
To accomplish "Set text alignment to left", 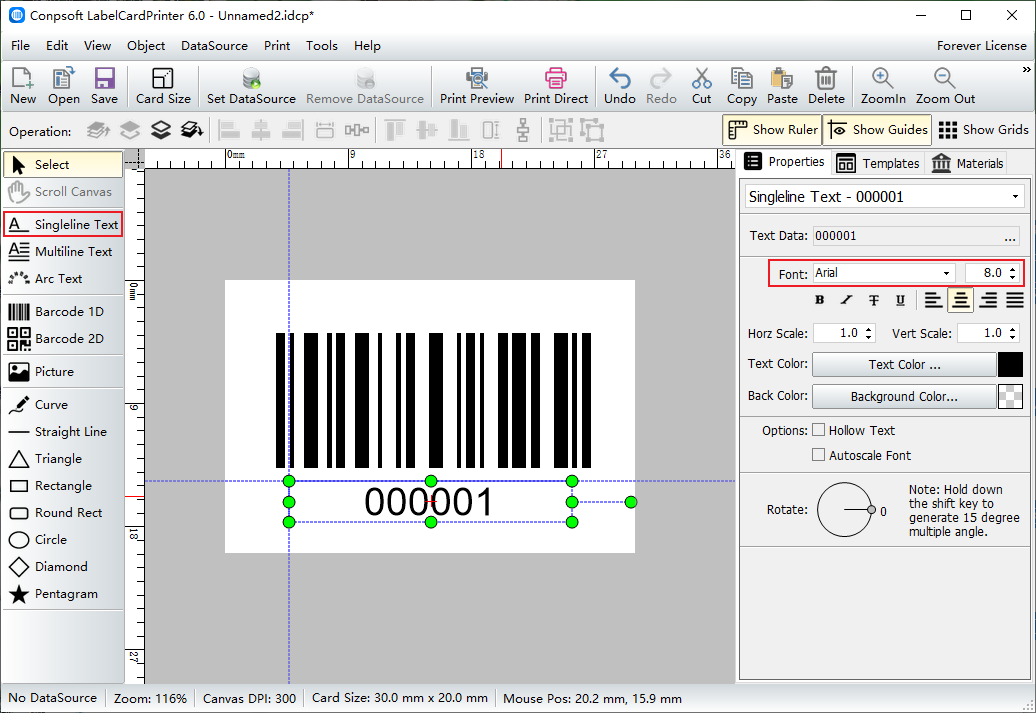I will (x=933, y=300).
